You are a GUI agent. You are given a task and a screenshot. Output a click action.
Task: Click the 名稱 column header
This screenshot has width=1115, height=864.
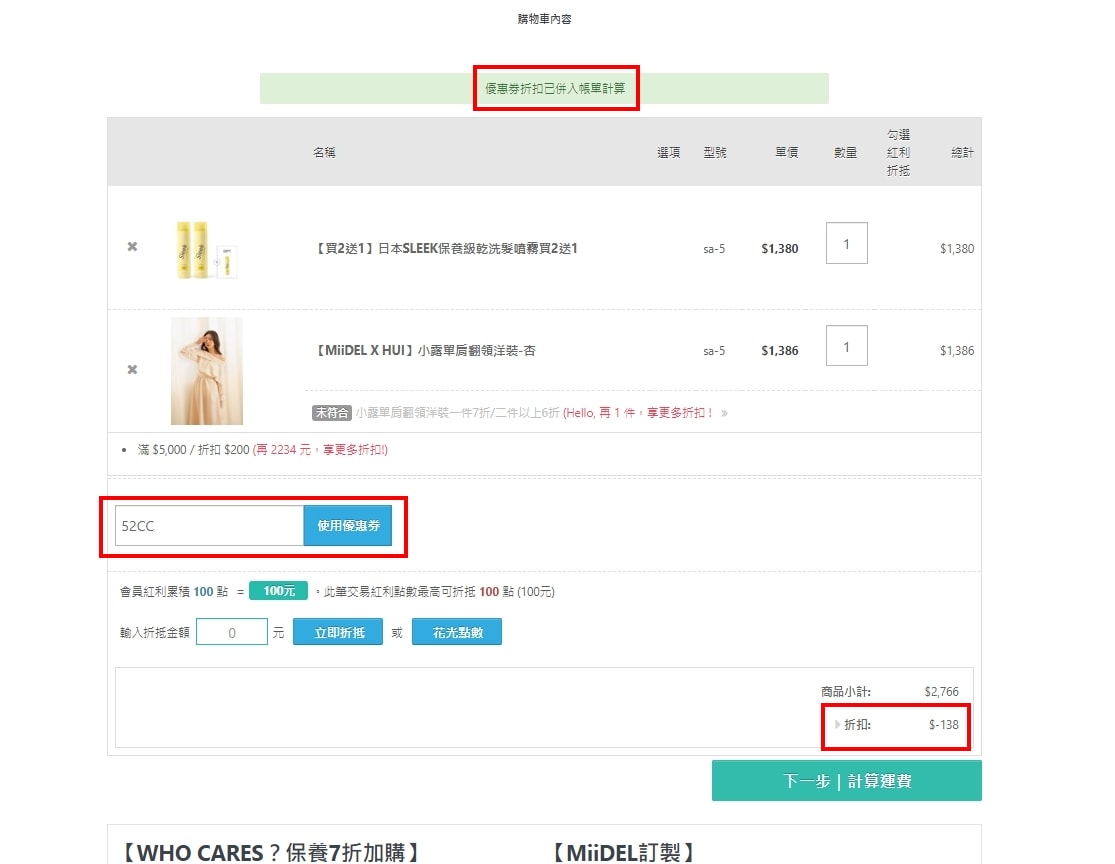point(324,153)
